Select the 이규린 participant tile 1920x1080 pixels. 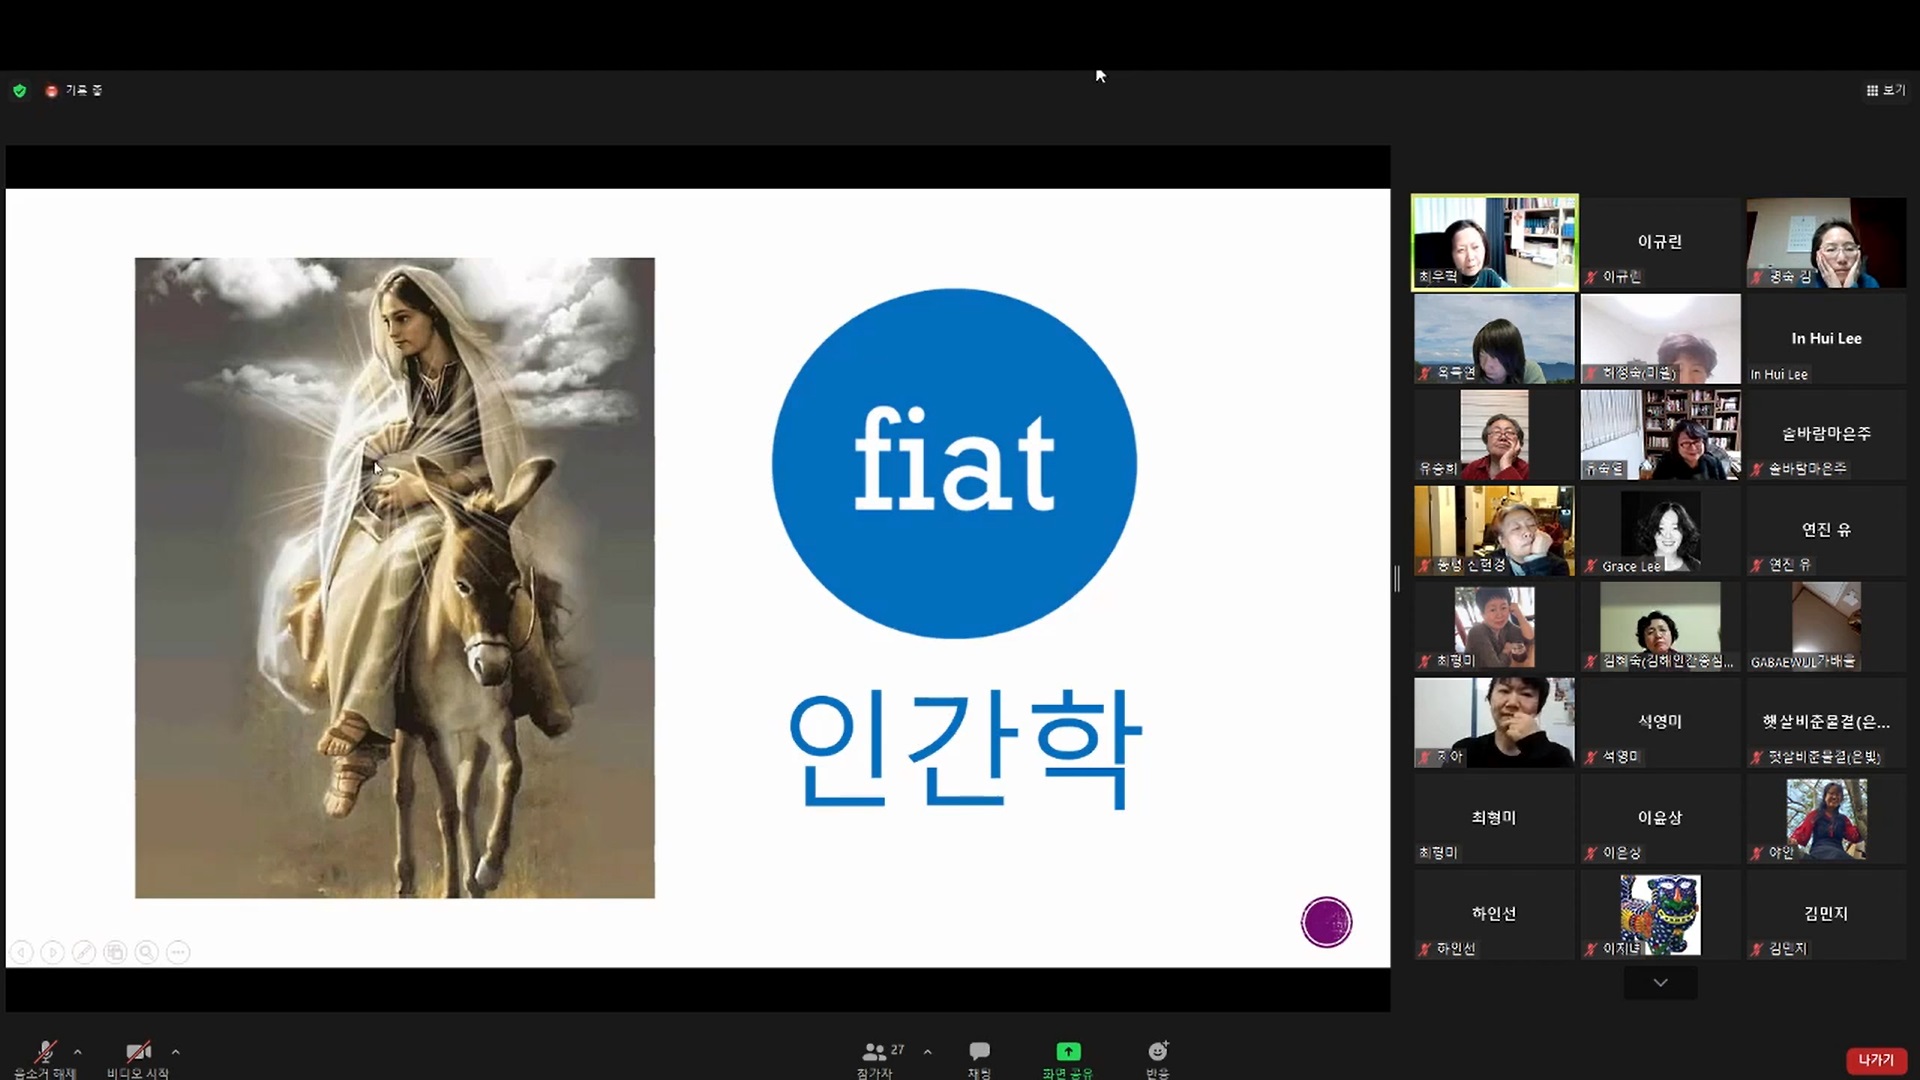(1660, 243)
